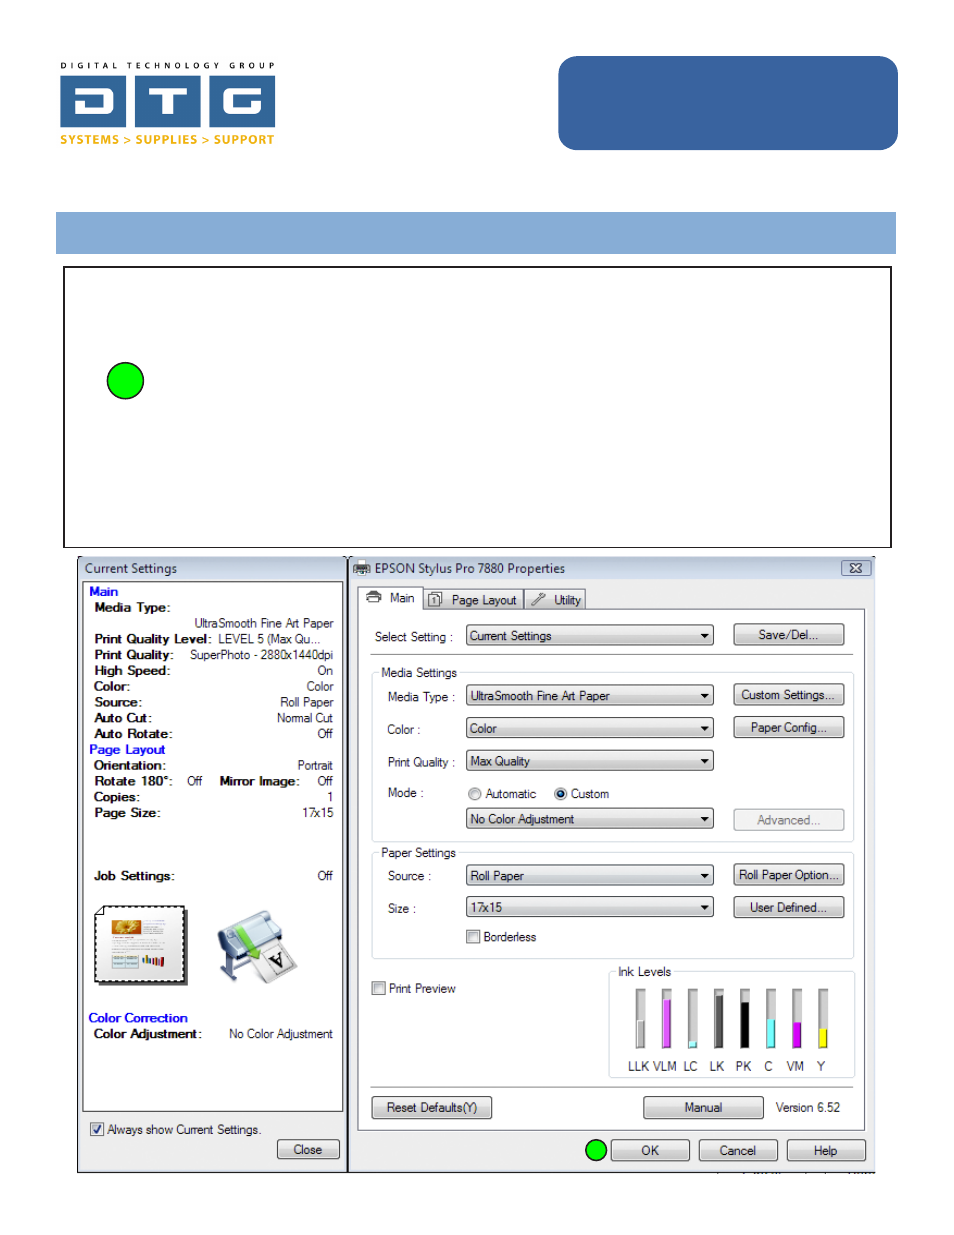Open the Manual

coord(703,1108)
